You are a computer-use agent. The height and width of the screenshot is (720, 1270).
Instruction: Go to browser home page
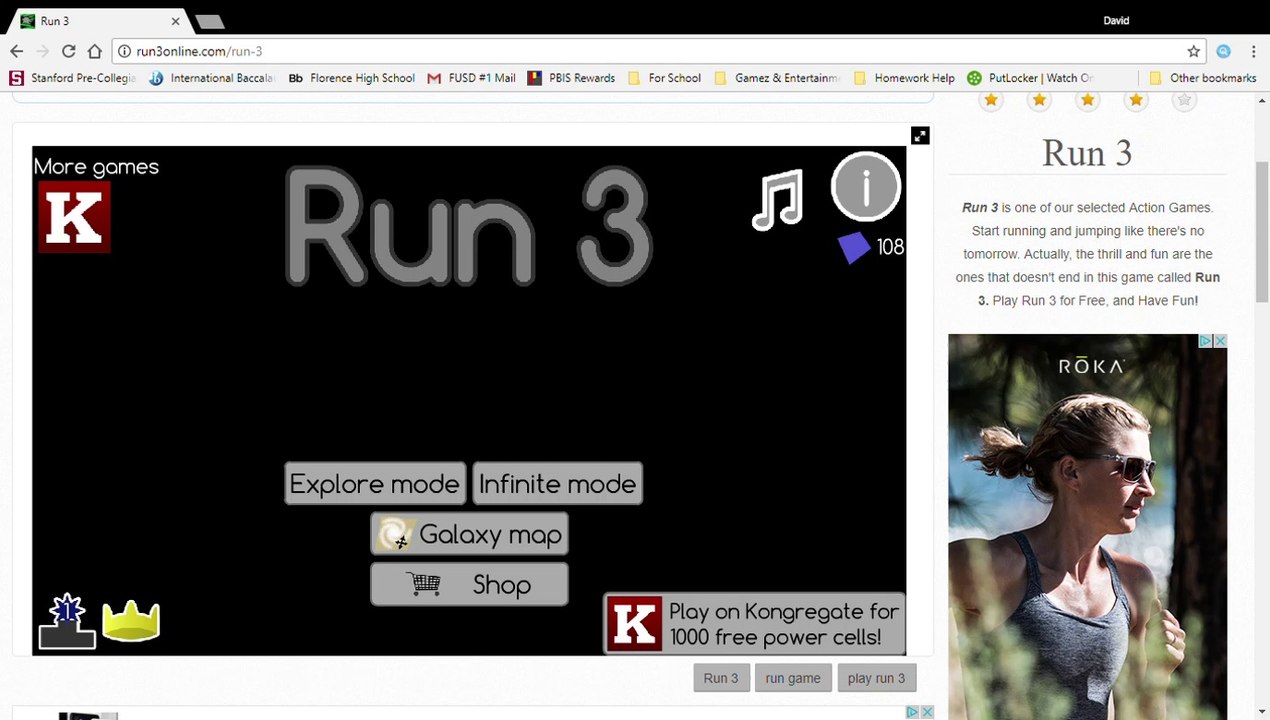click(x=94, y=51)
